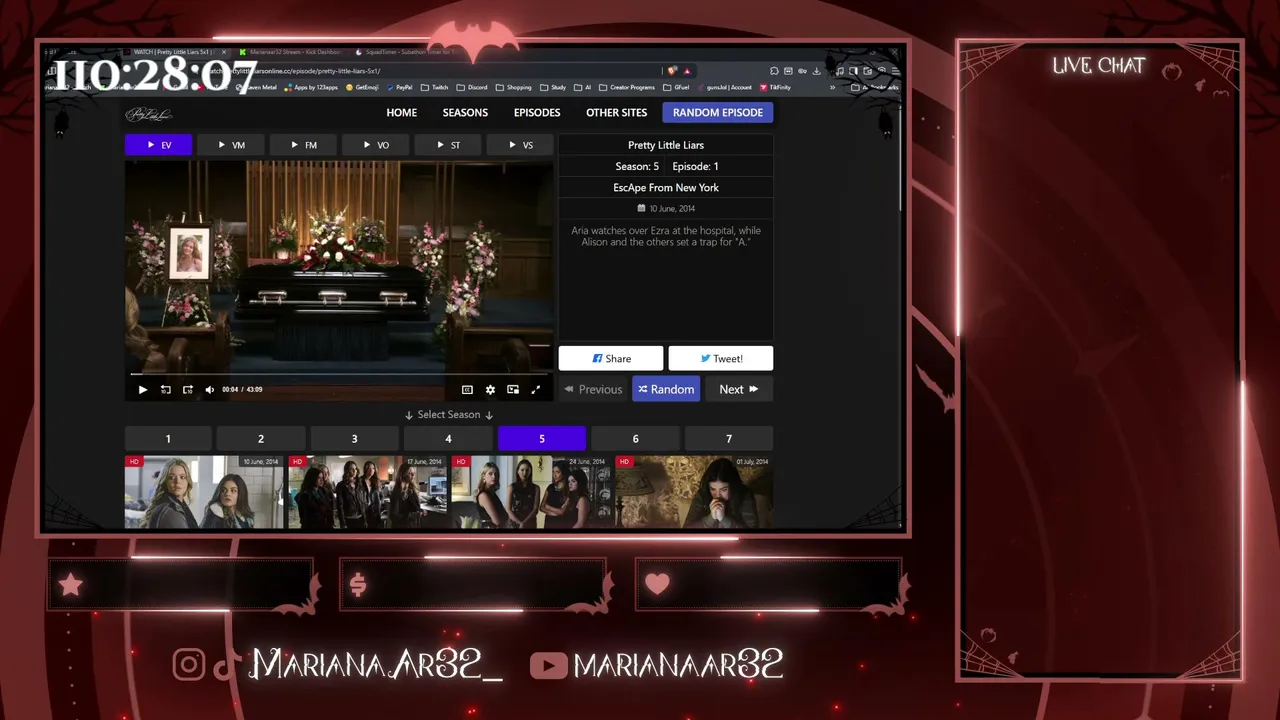Show more bookmarks via the overflow chevron
Viewport: 1280px width, 720px height.
833,88
